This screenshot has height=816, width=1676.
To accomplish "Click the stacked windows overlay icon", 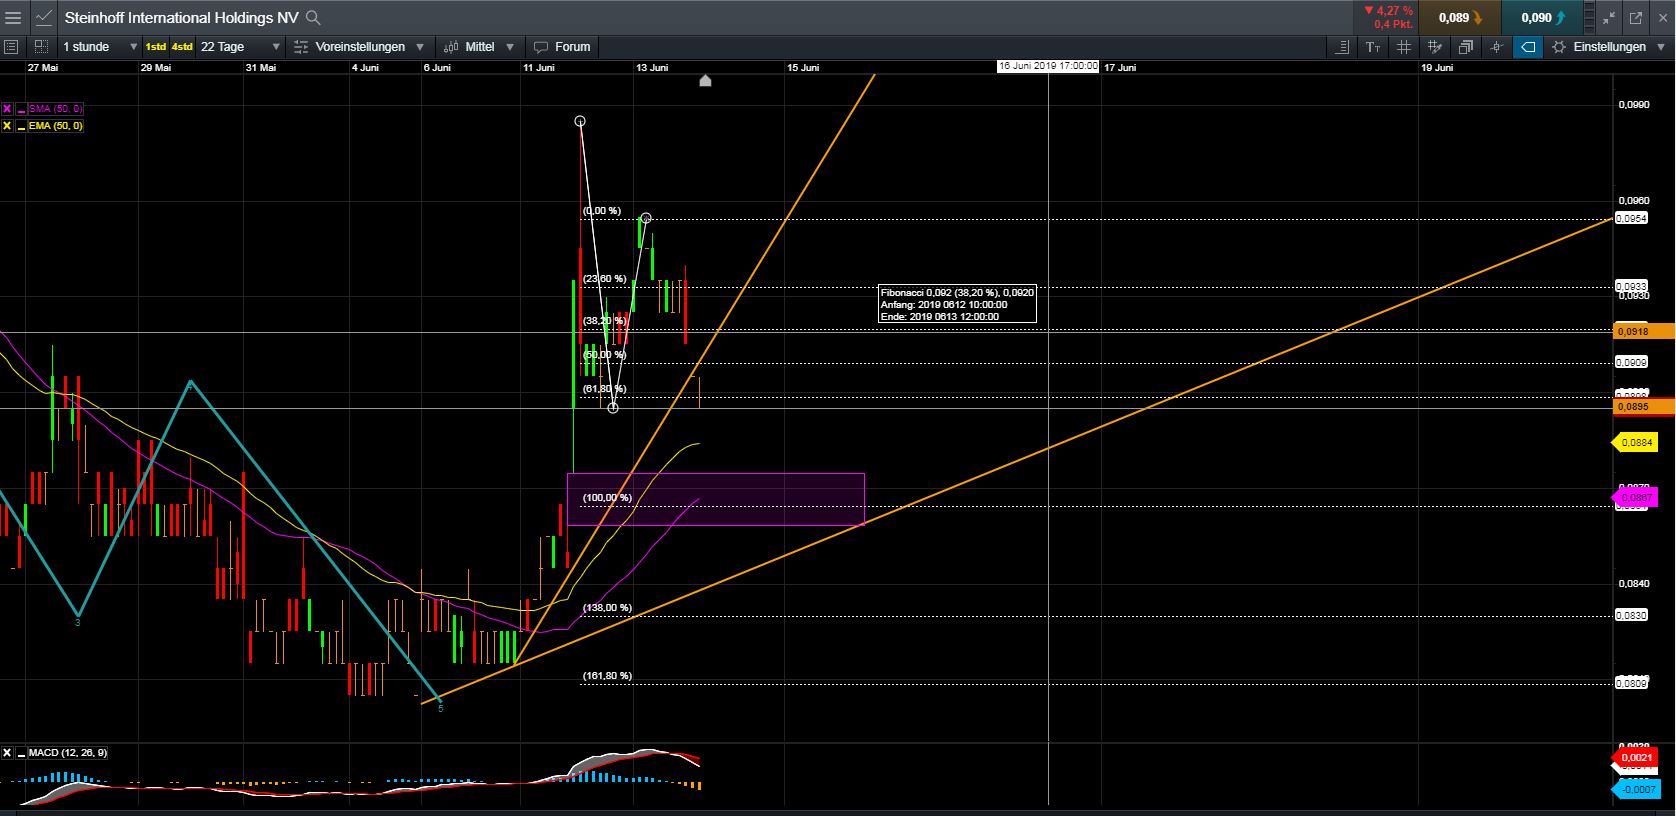I will tap(1466, 47).
